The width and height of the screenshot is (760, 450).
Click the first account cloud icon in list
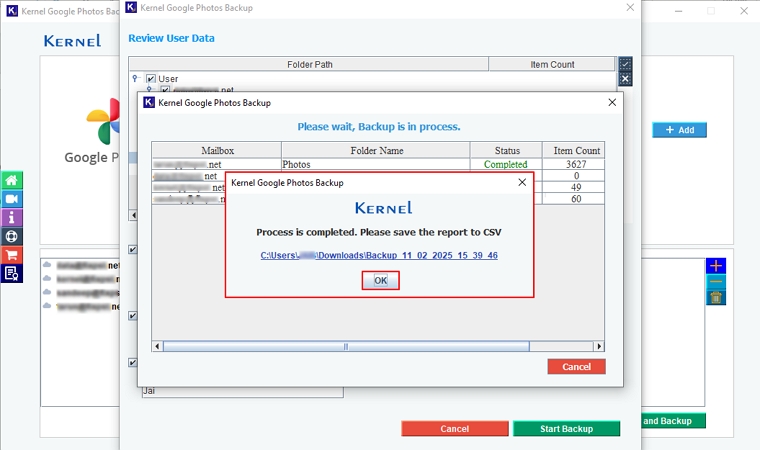pos(47,265)
